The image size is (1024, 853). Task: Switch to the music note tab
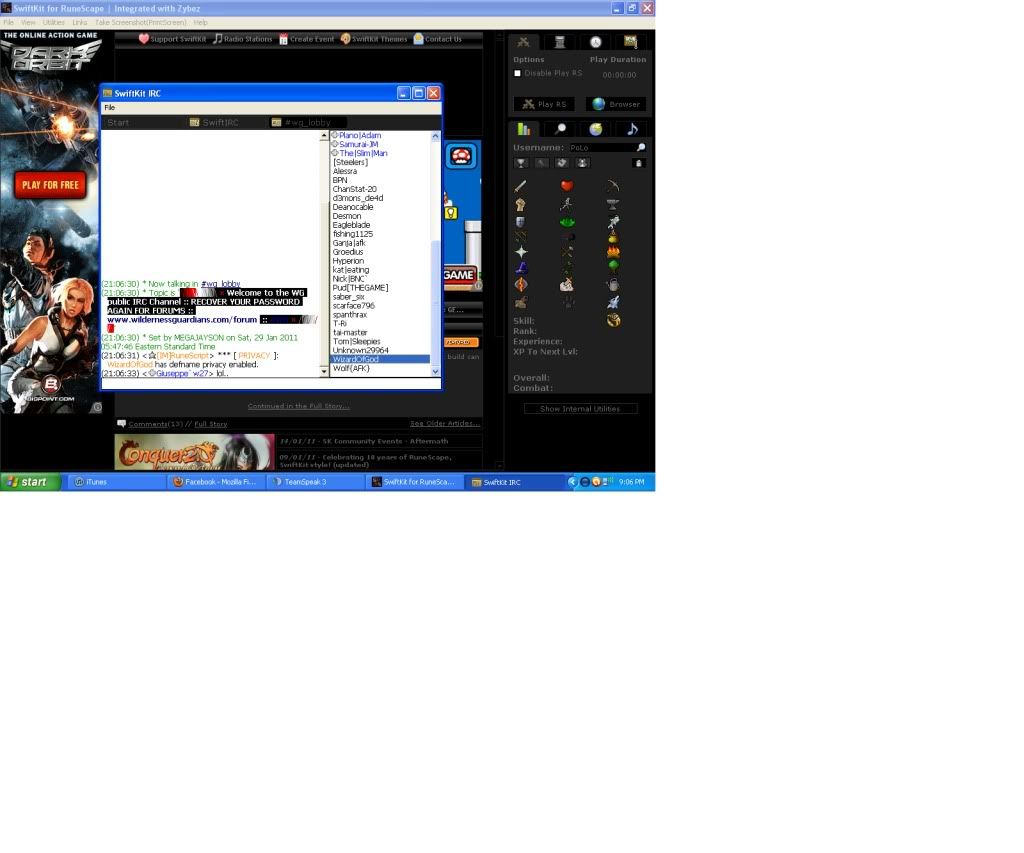tap(632, 129)
